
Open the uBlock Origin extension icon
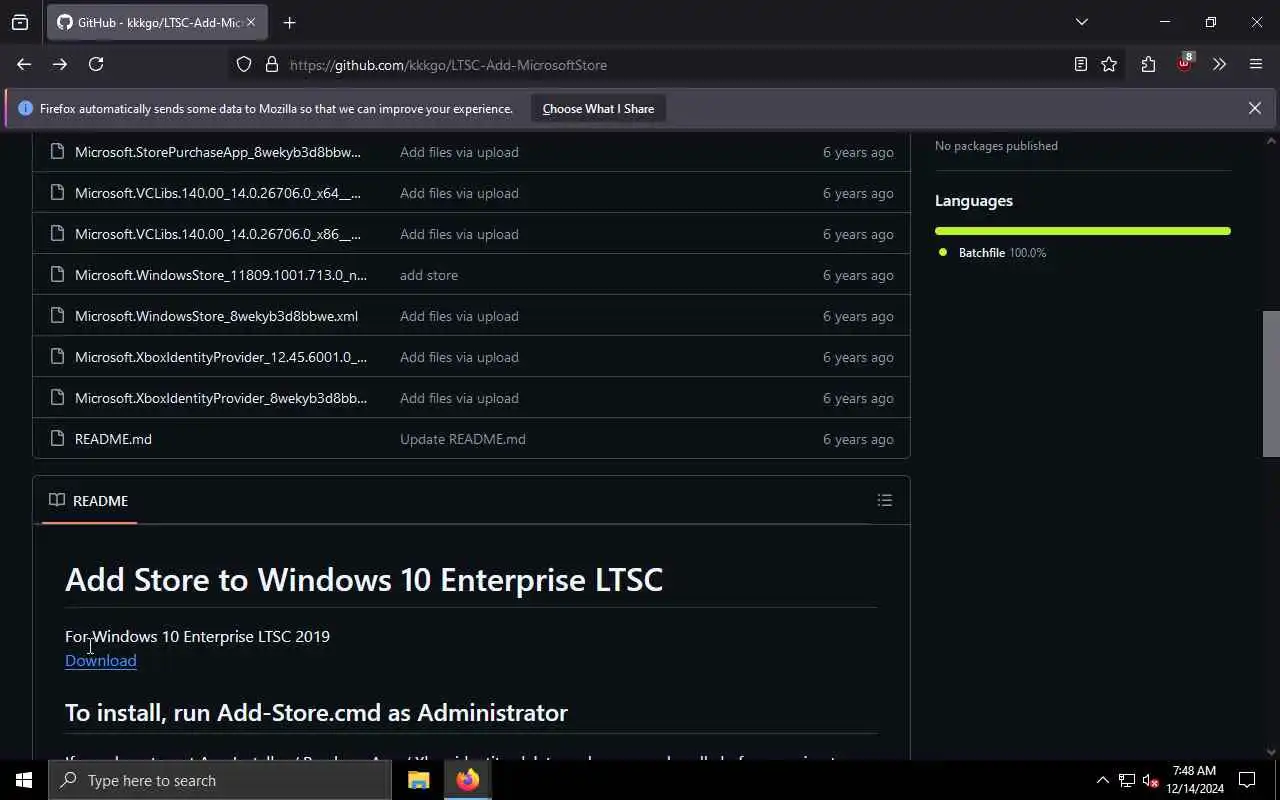(1184, 64)
